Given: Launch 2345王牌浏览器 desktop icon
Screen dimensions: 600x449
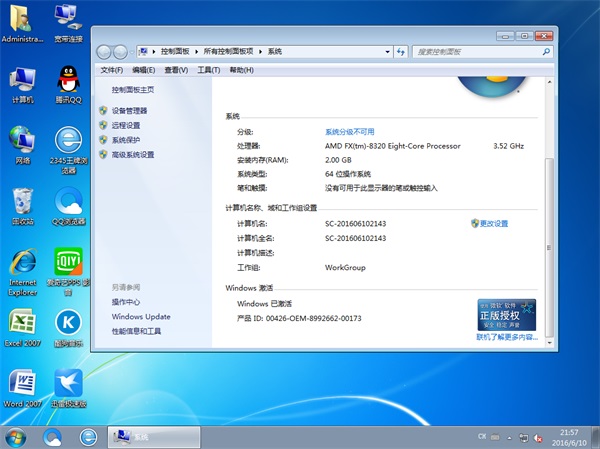Looking at the screenshot, I should click(x=68, y=150).
